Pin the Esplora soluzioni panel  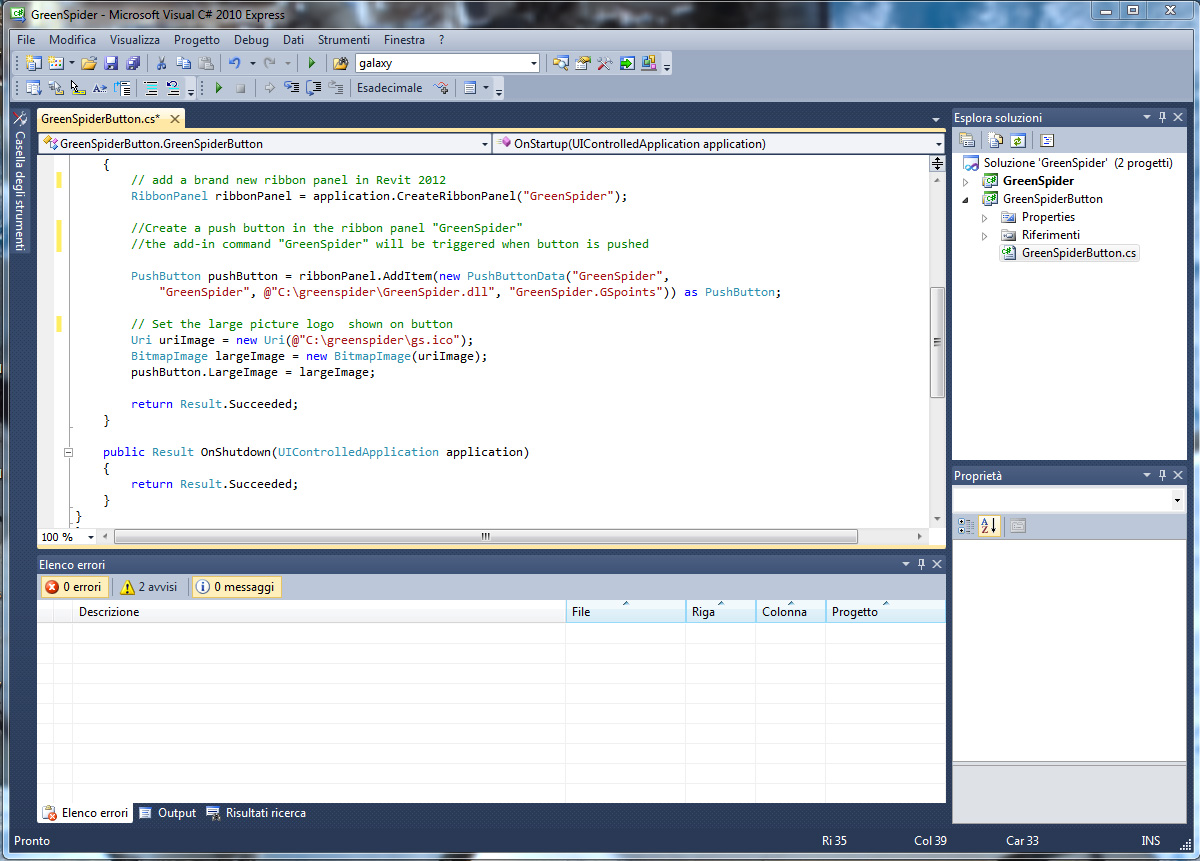click(1163, 117)
